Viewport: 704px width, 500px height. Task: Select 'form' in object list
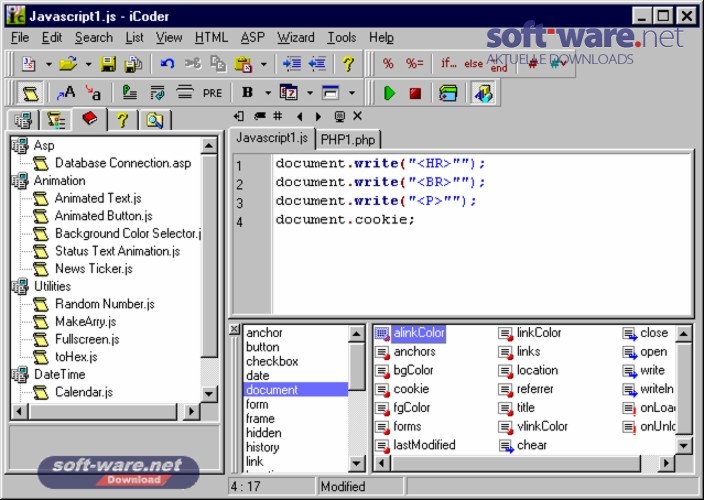coord(257,404)
